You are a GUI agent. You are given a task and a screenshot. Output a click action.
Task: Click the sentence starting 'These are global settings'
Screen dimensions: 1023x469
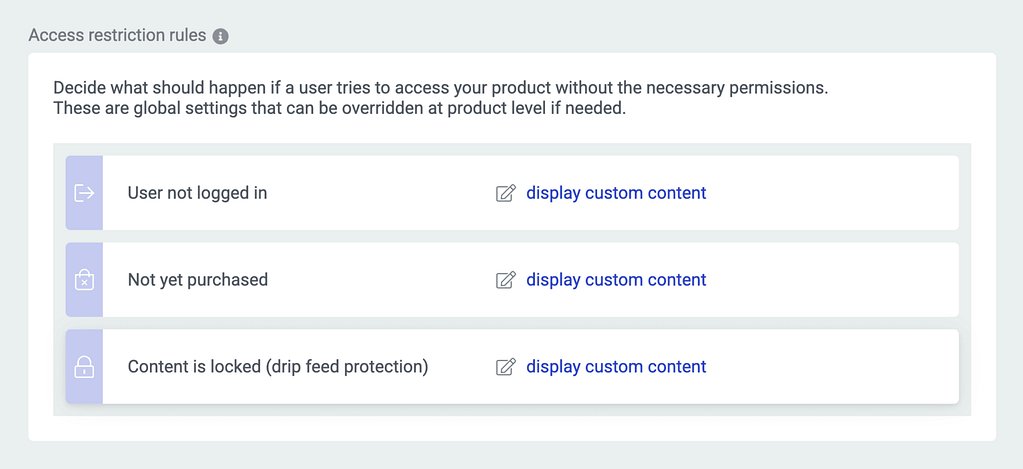coord(339,108)
